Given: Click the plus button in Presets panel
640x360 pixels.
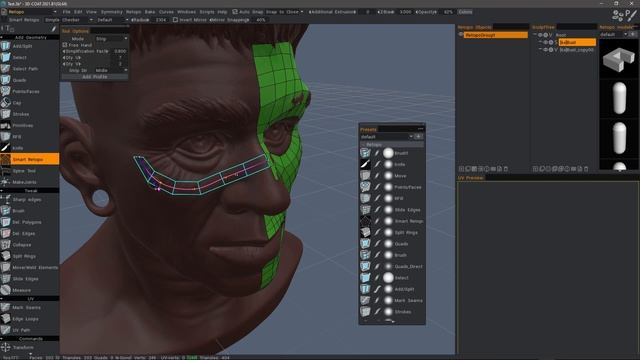Looking at the screenshot, I should (x=419, y=136).
